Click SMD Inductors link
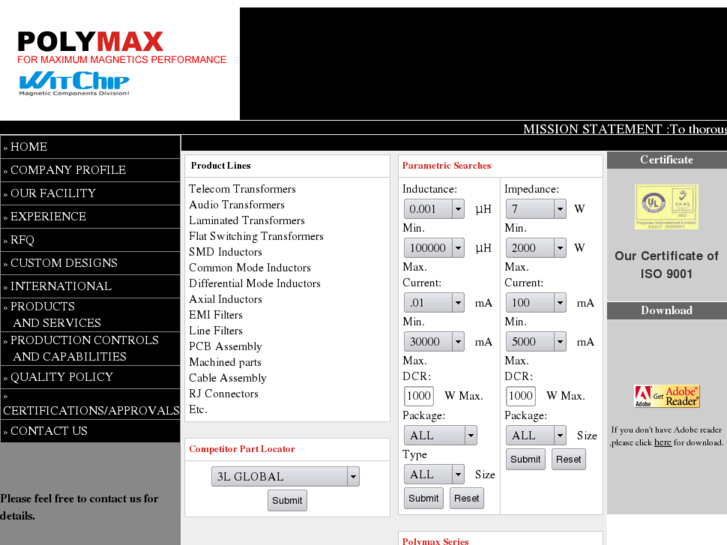Viewport: 727px width, 545px height. click(x=225, y=252)
